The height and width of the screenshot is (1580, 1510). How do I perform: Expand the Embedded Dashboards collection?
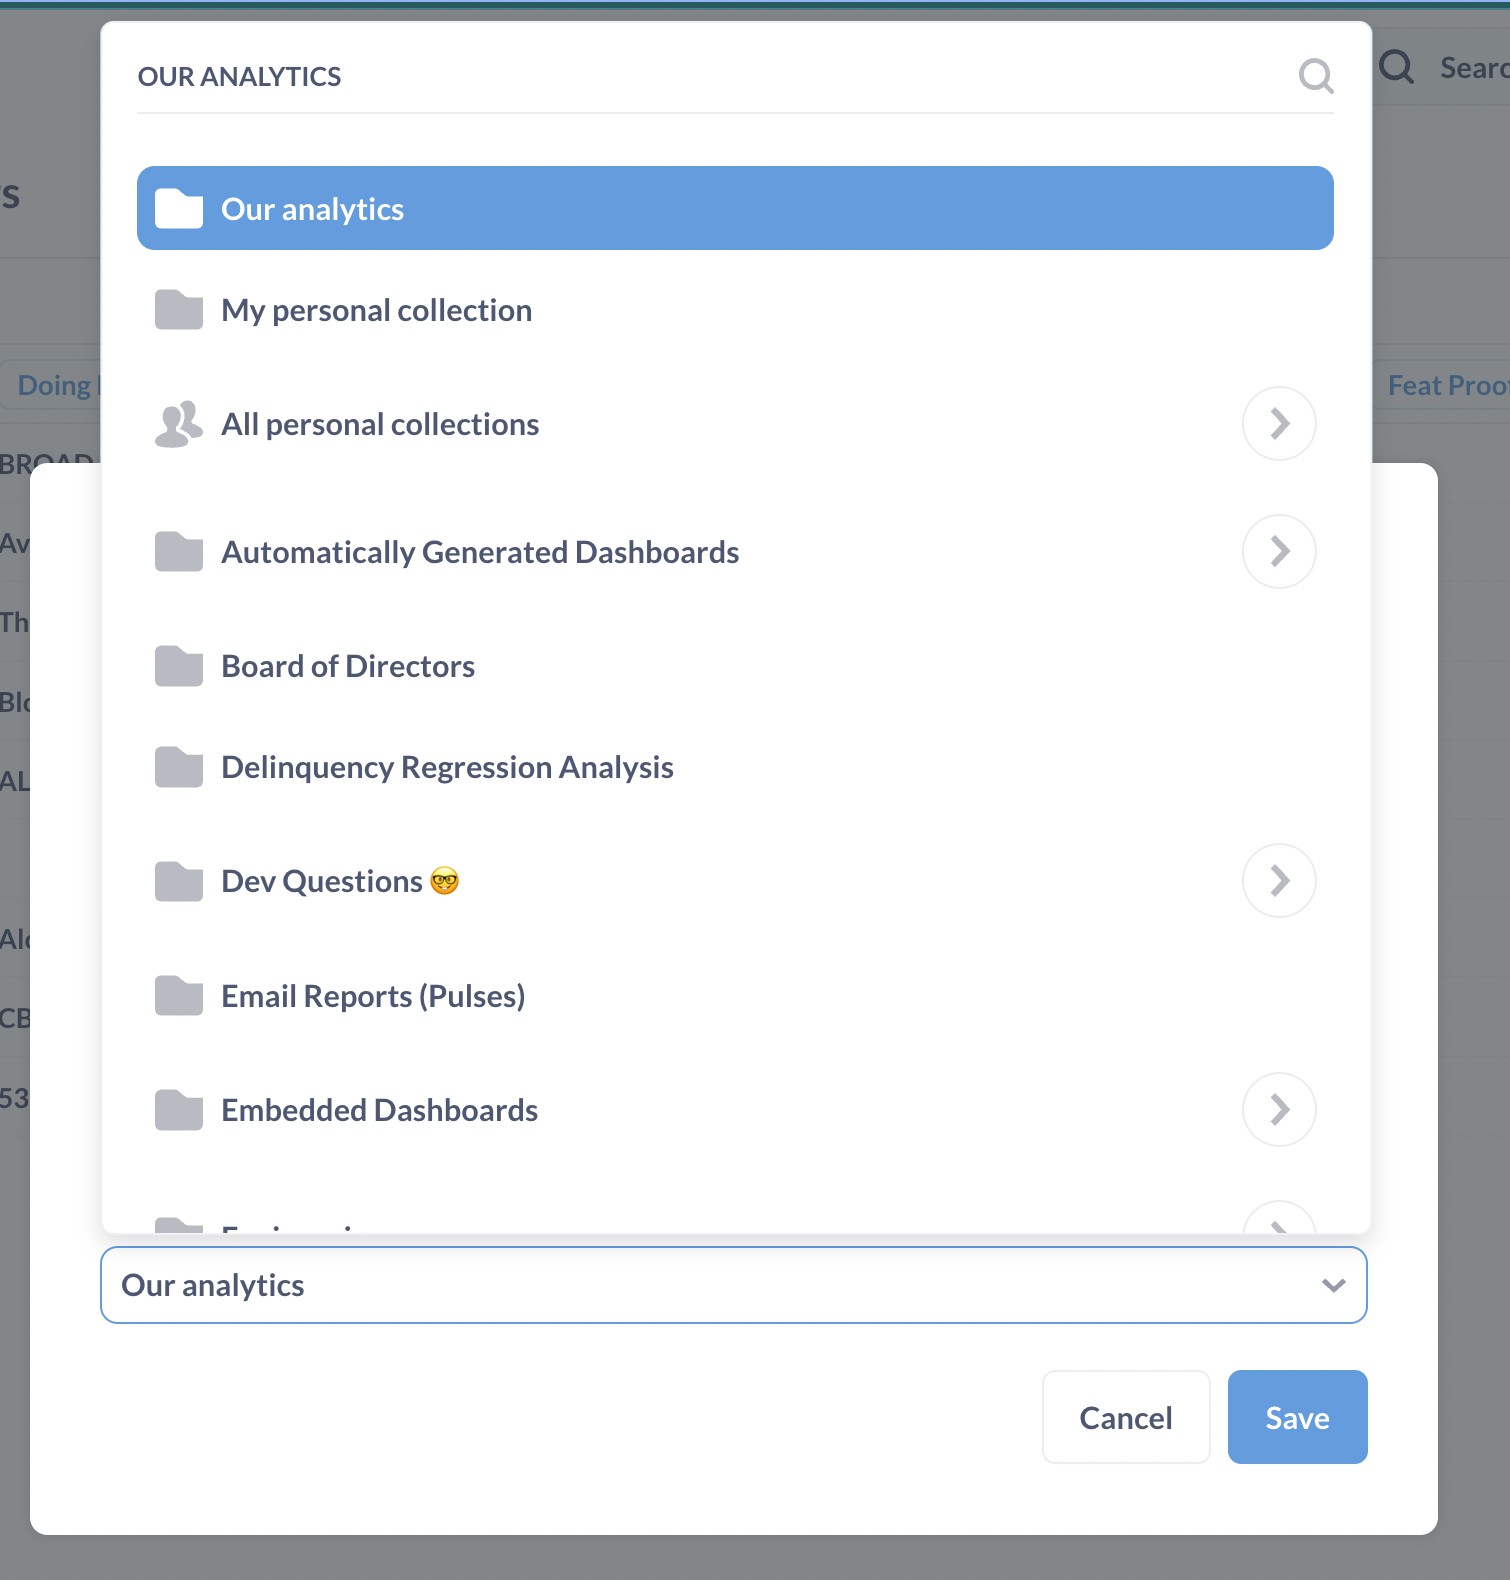coord(1279,1109)
